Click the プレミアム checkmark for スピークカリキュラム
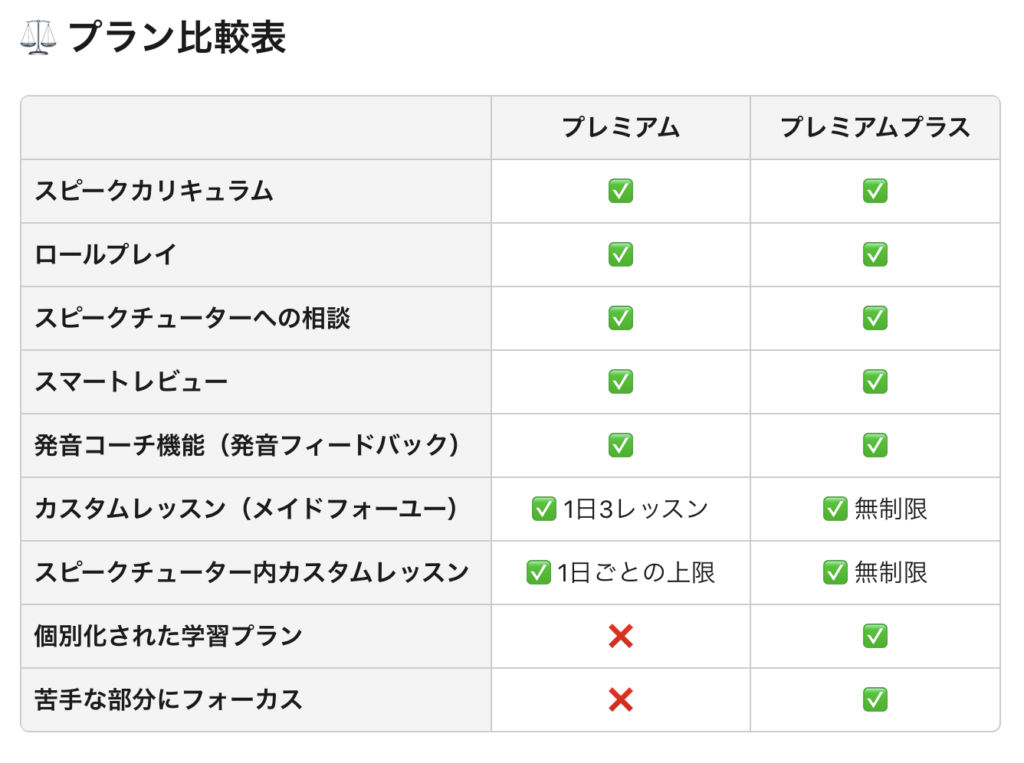 pos(620,191)
